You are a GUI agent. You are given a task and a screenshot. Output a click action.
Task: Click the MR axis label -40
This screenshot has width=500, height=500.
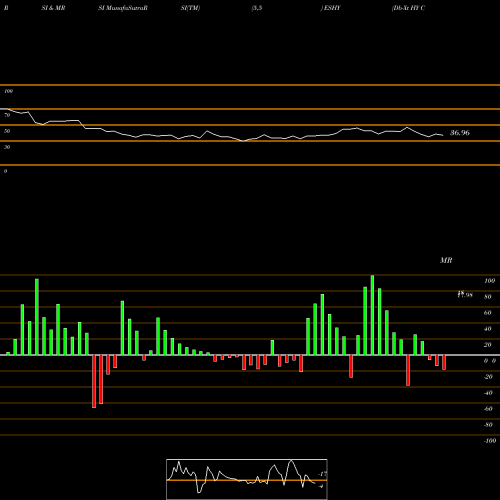point(488,393)
